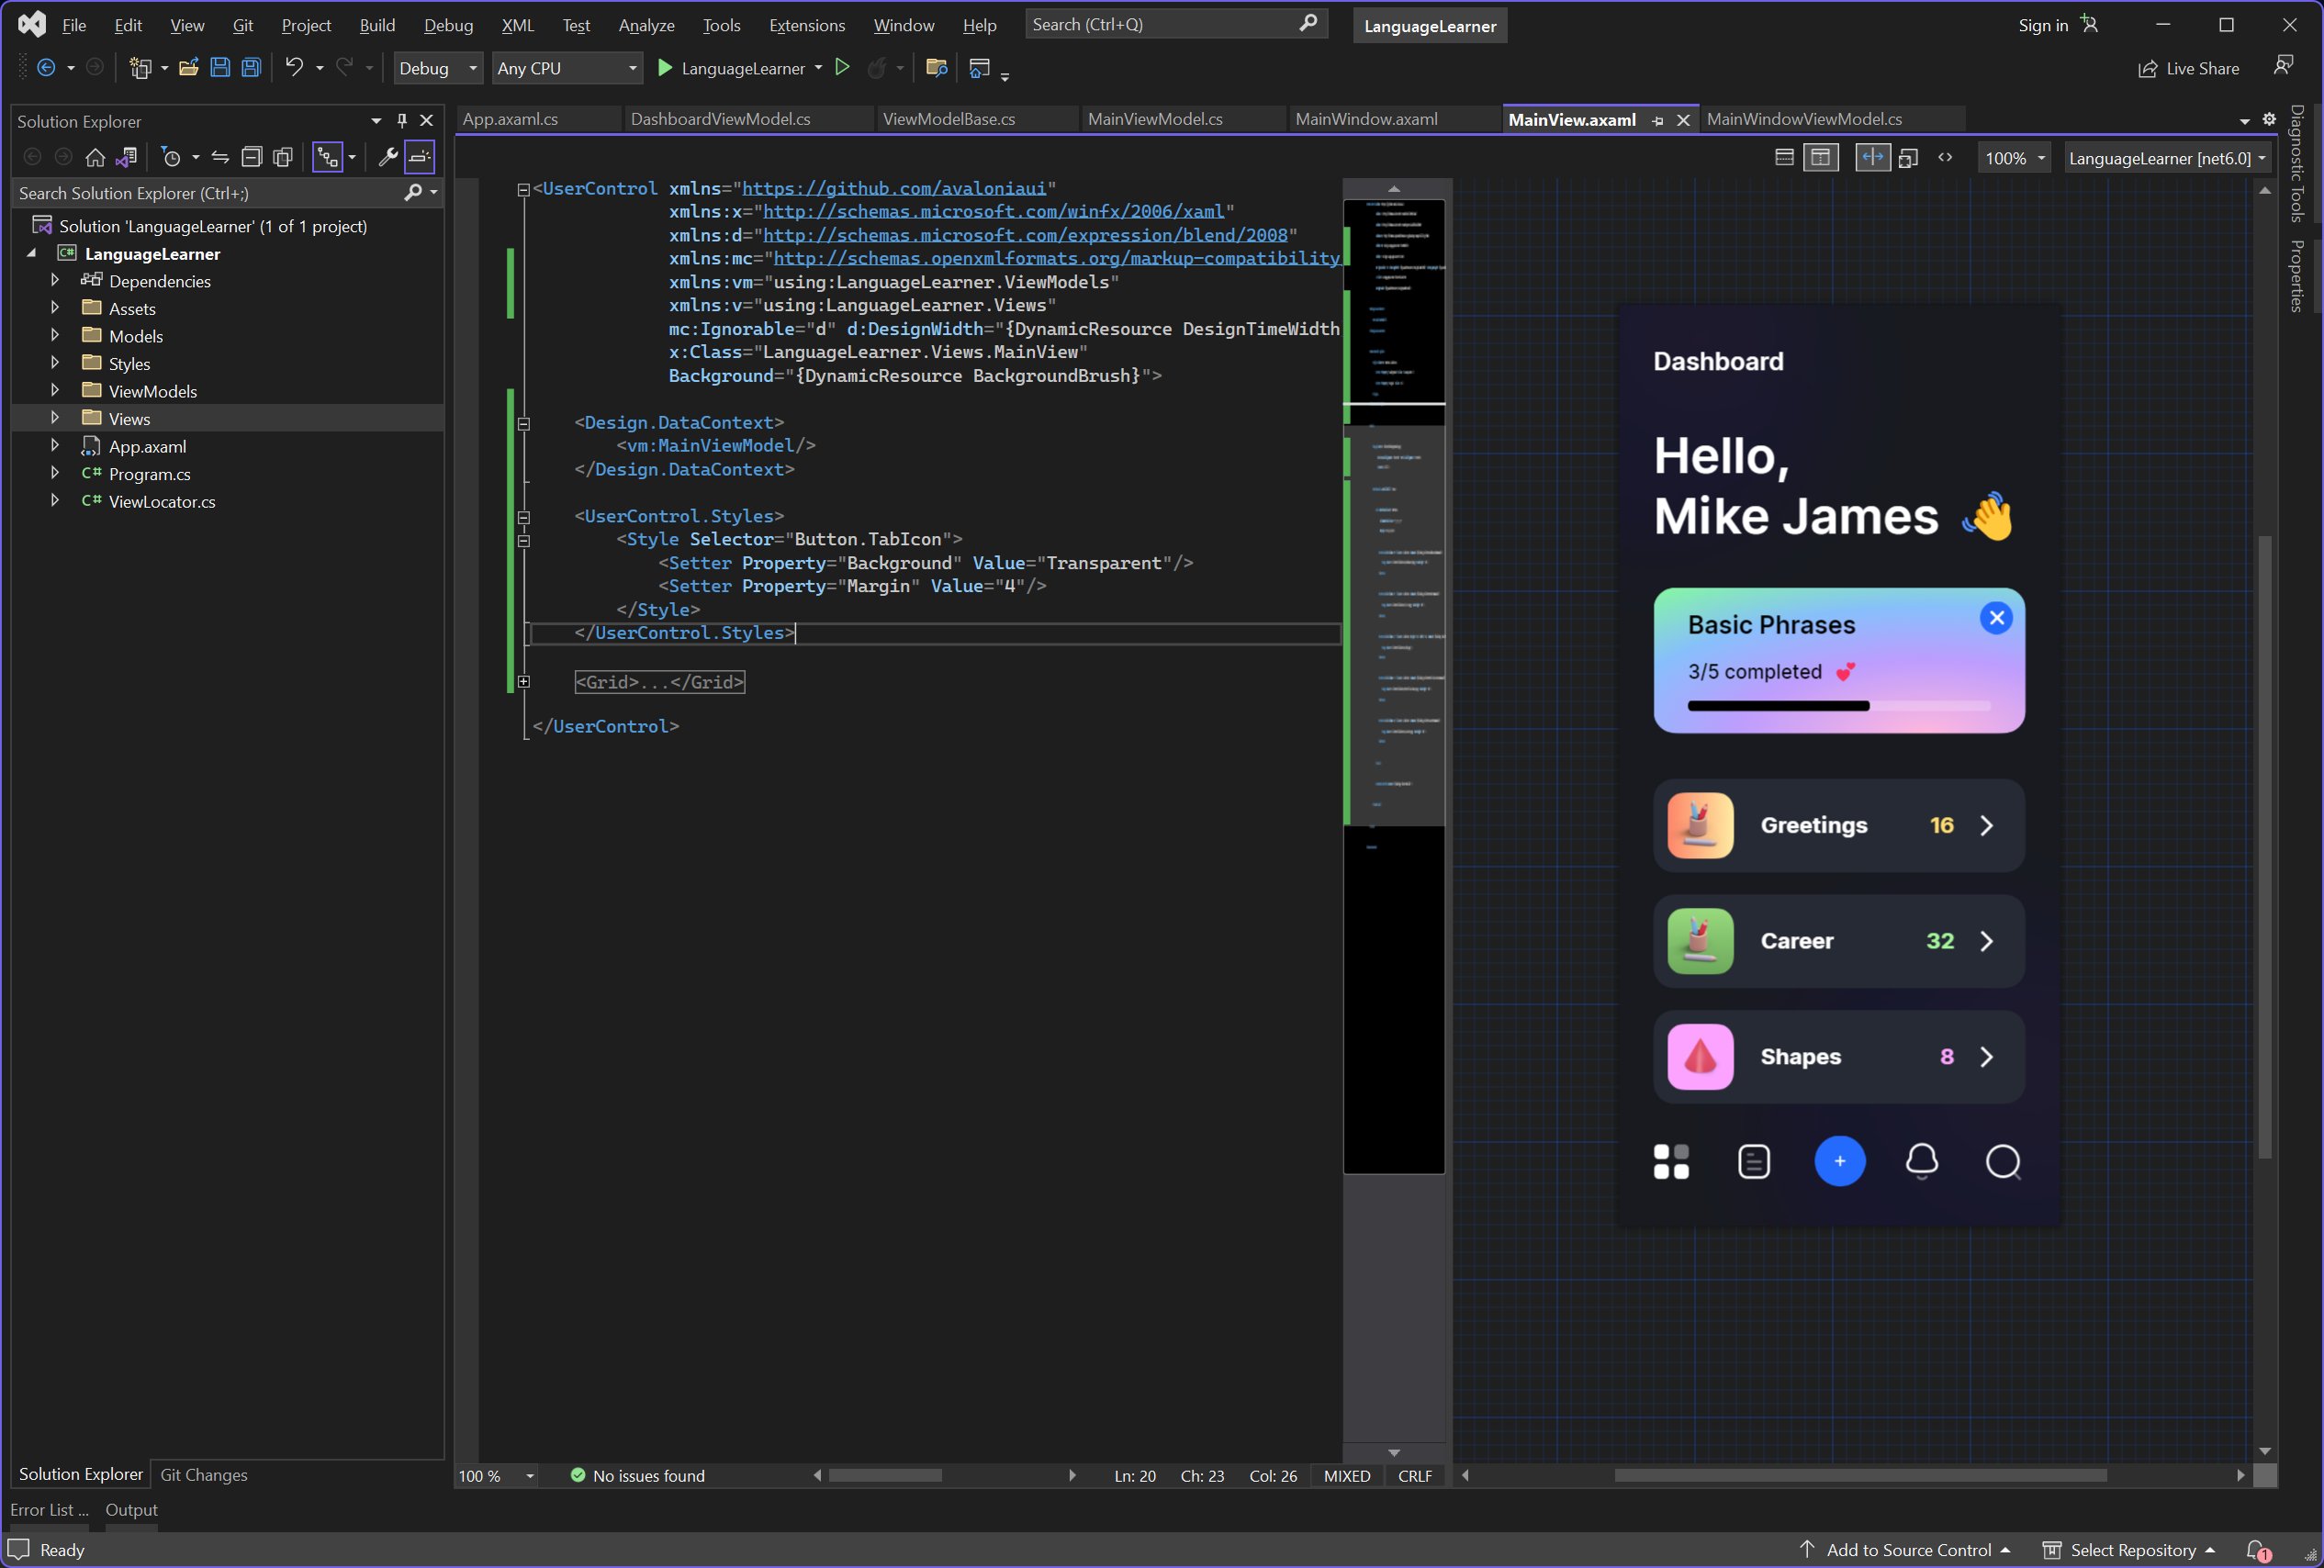This screenshot has width=2324, height=1568.
Task: Click the Undo toolbar icon
Action: (x=294, y=68)
